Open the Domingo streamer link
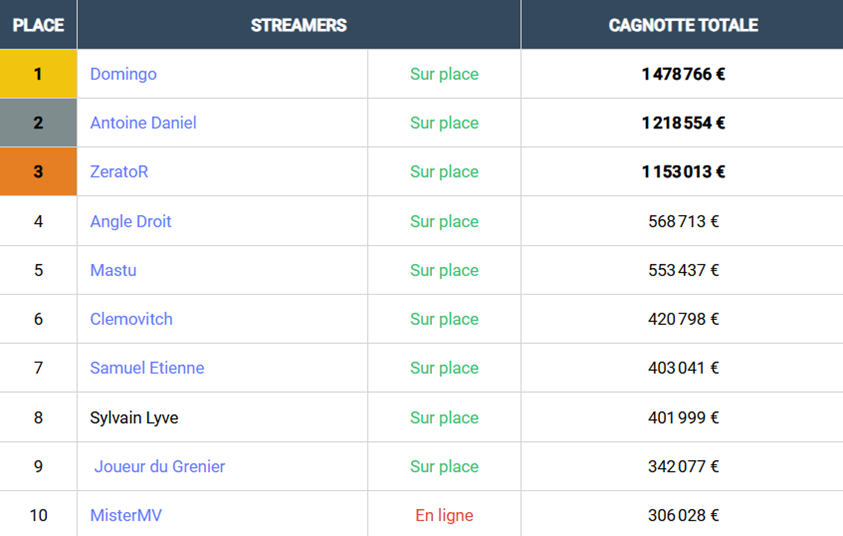 click(123, 74)
